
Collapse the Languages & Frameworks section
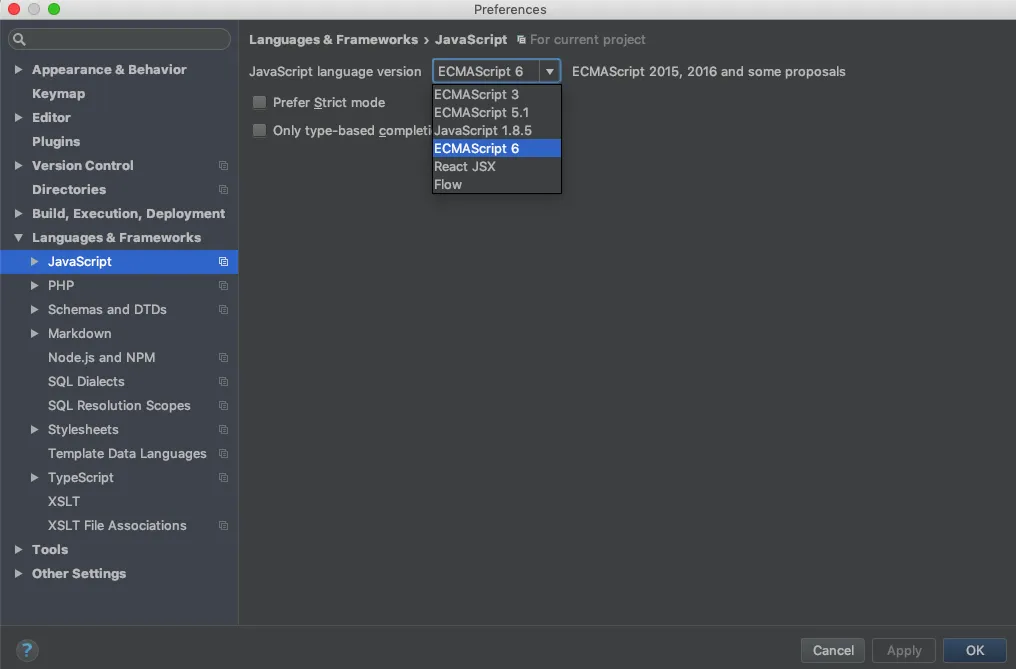coord(18,238)
